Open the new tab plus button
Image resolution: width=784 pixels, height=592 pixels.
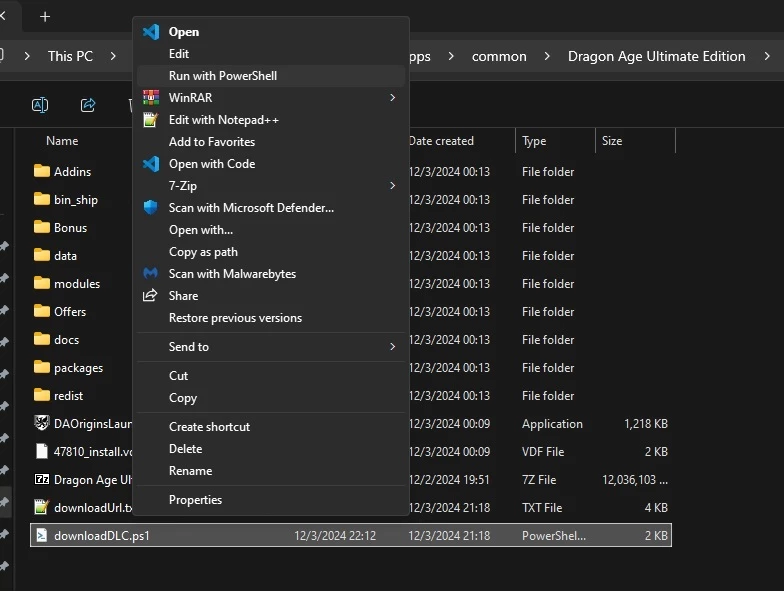[x=45, y=16]
